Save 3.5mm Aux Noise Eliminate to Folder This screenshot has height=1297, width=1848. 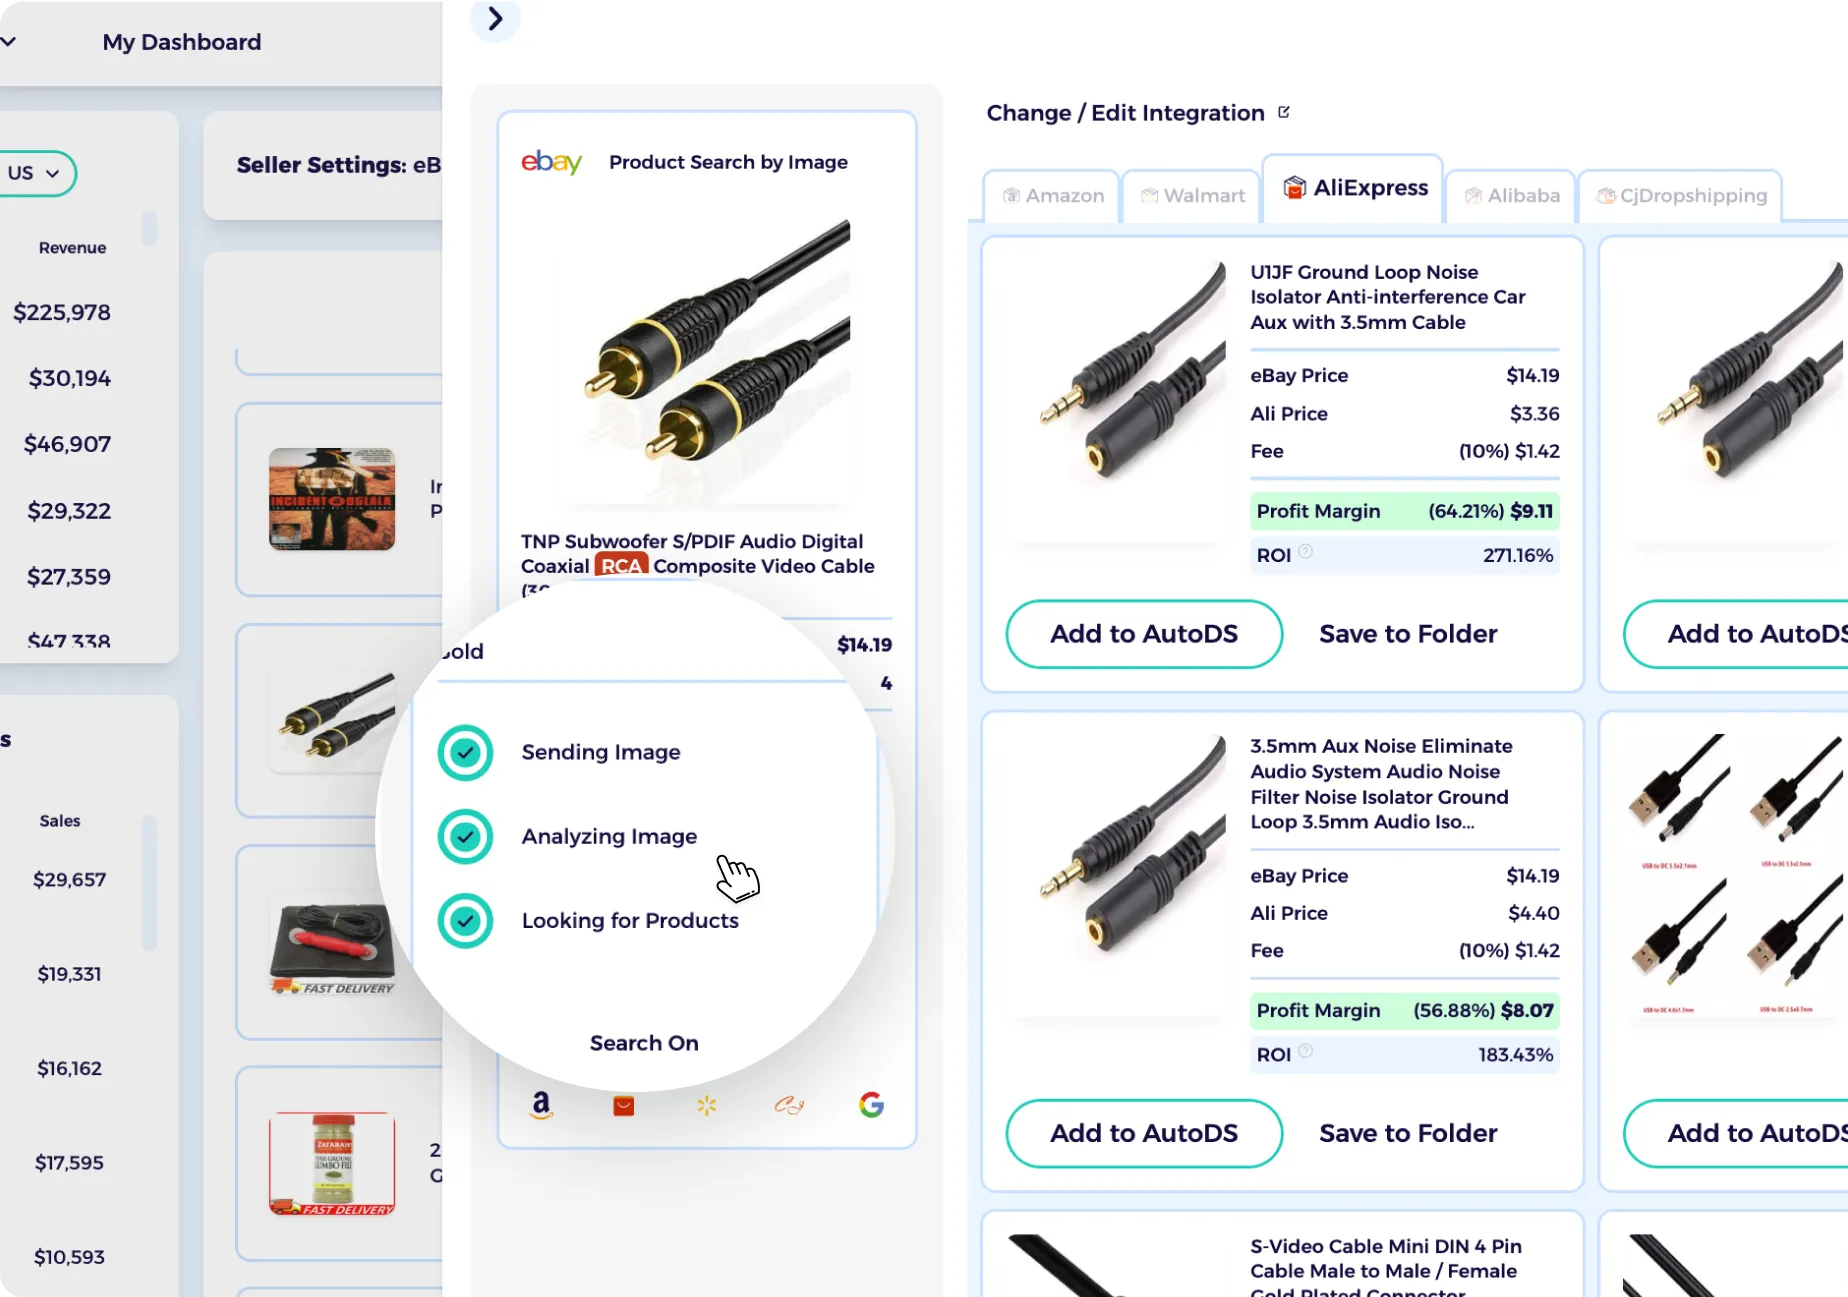1408,1132
